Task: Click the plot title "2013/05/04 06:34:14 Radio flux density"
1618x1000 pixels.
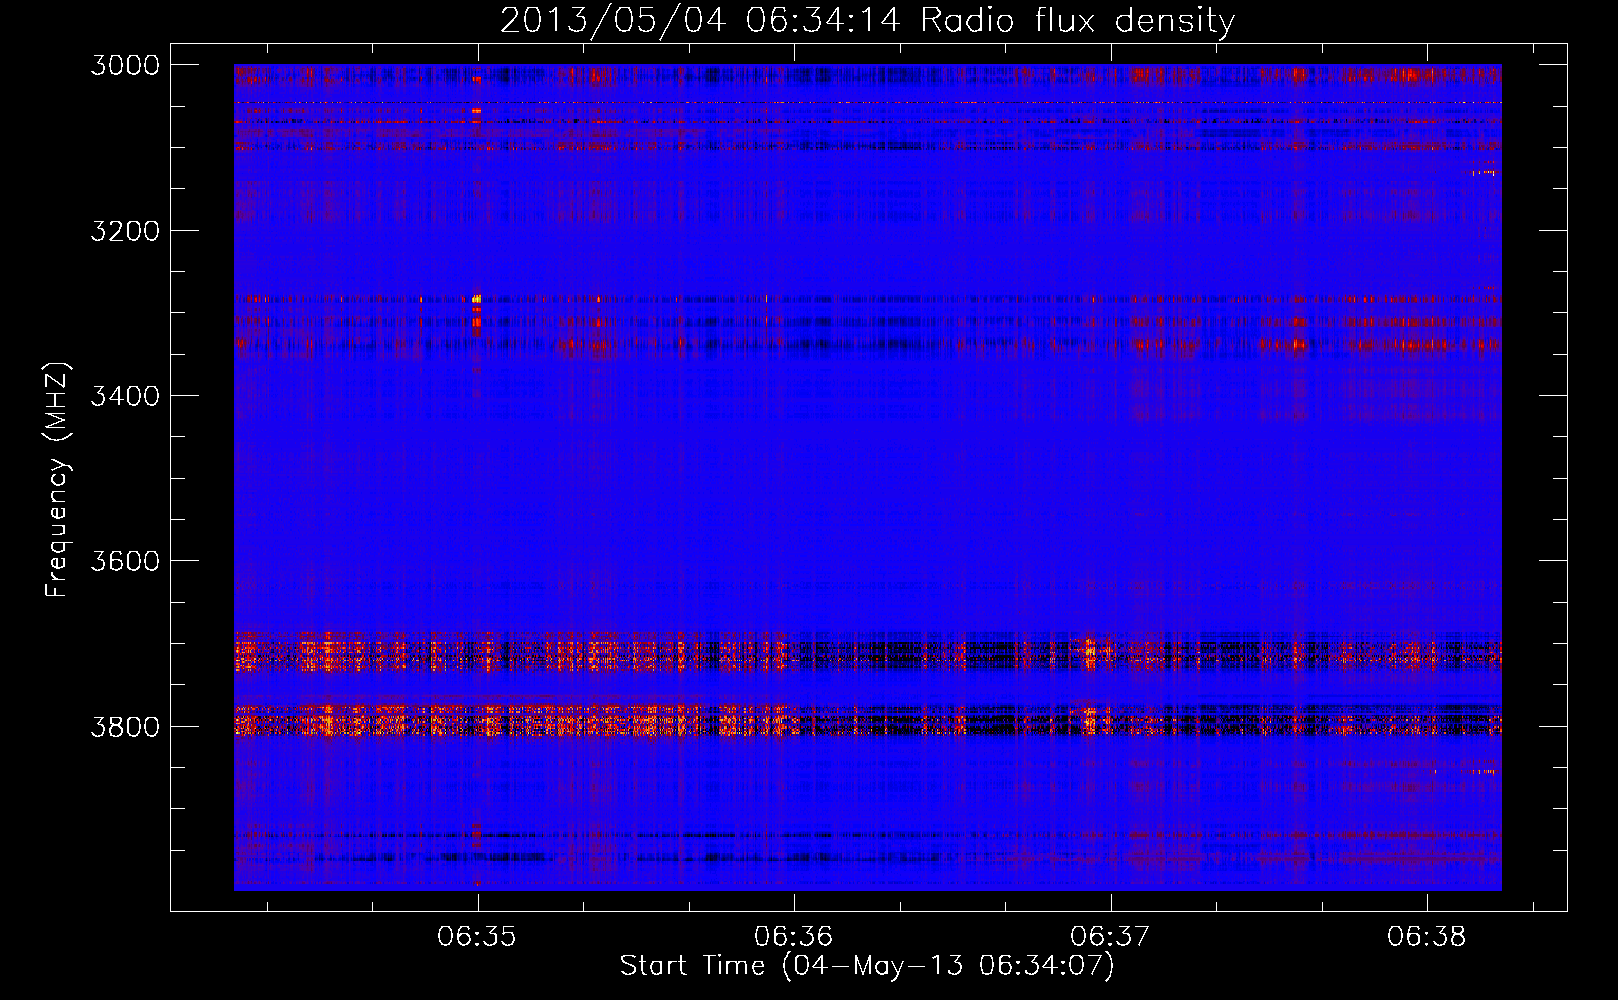Action: click(x=867, y=21)
